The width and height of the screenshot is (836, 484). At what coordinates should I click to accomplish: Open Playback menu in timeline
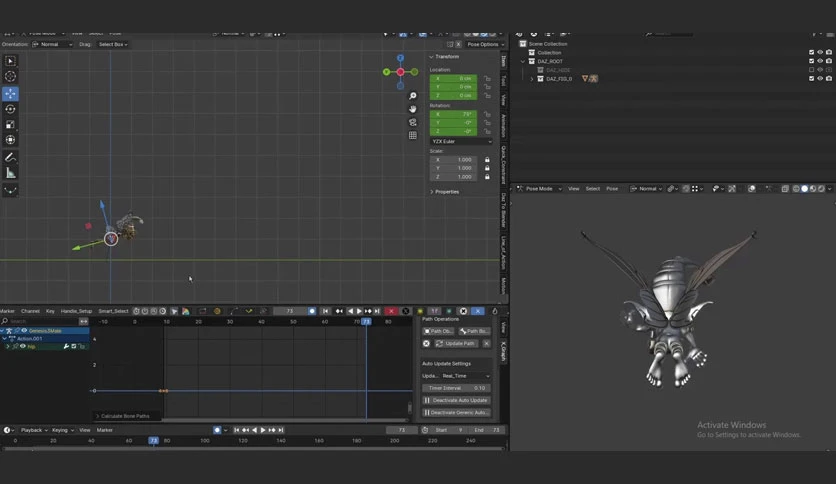pyautogui.click(x=34, y=430)
